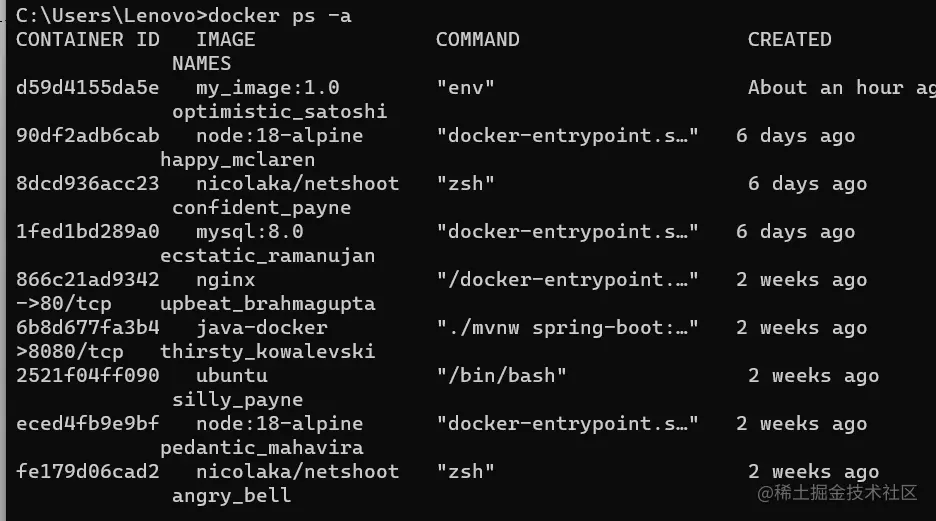Click the pedantic_mahavira container name

click(x=261, y=448)
